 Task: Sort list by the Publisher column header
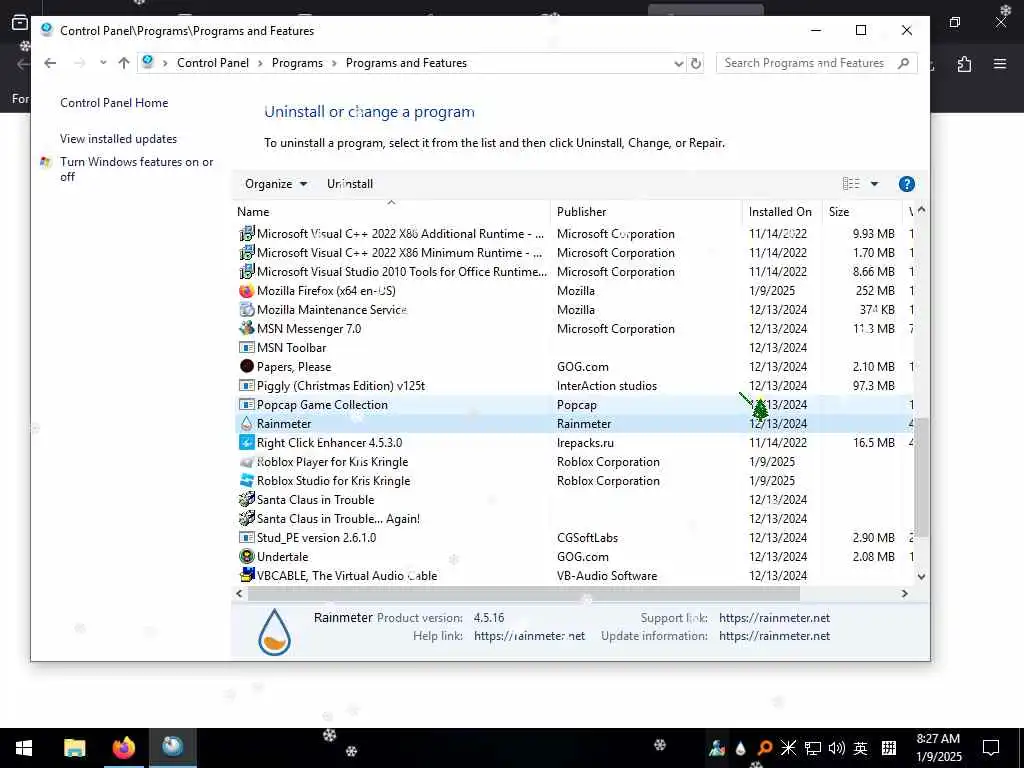[x=646, y=212]
